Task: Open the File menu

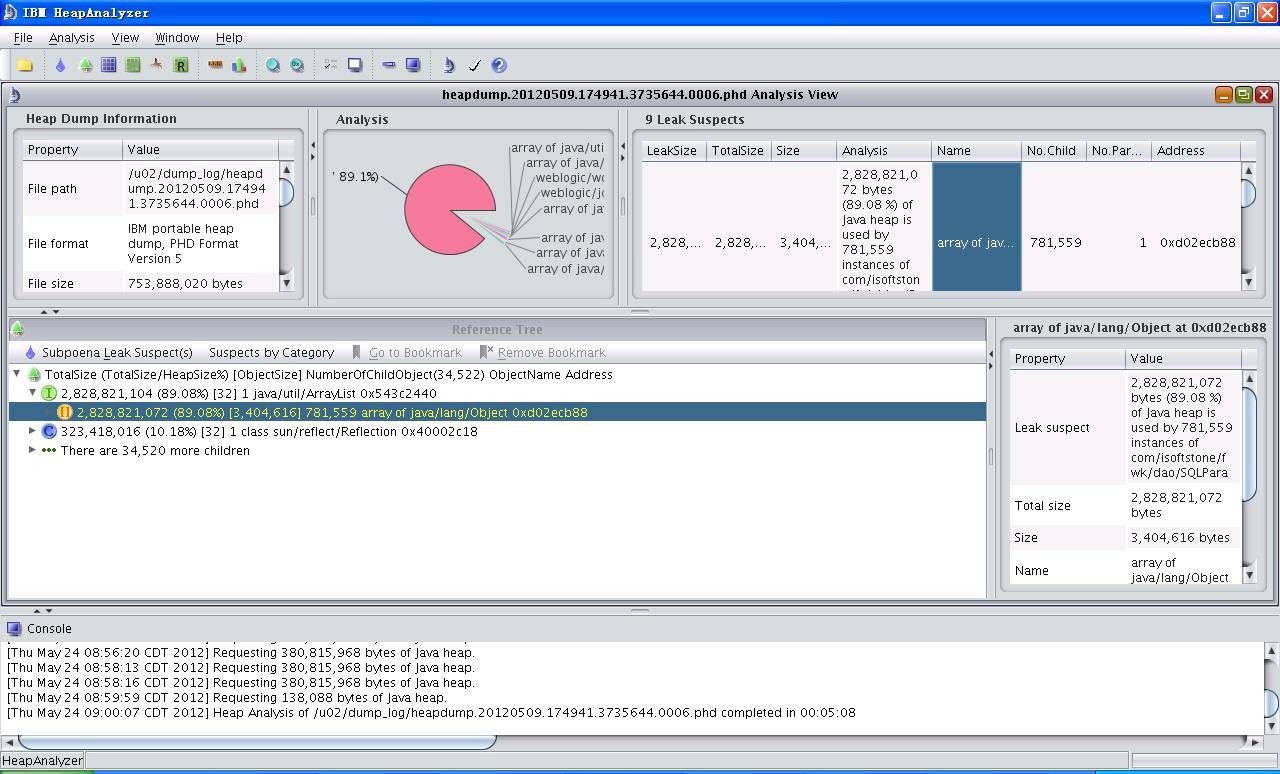Action: [23, 37]
